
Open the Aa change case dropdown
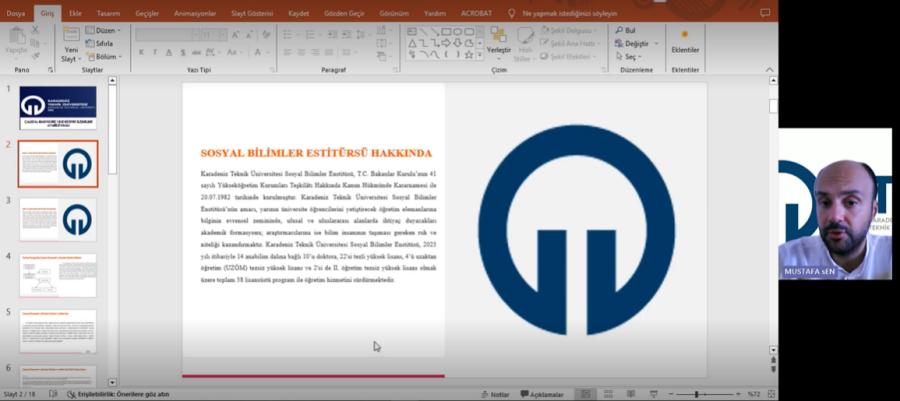234,52
